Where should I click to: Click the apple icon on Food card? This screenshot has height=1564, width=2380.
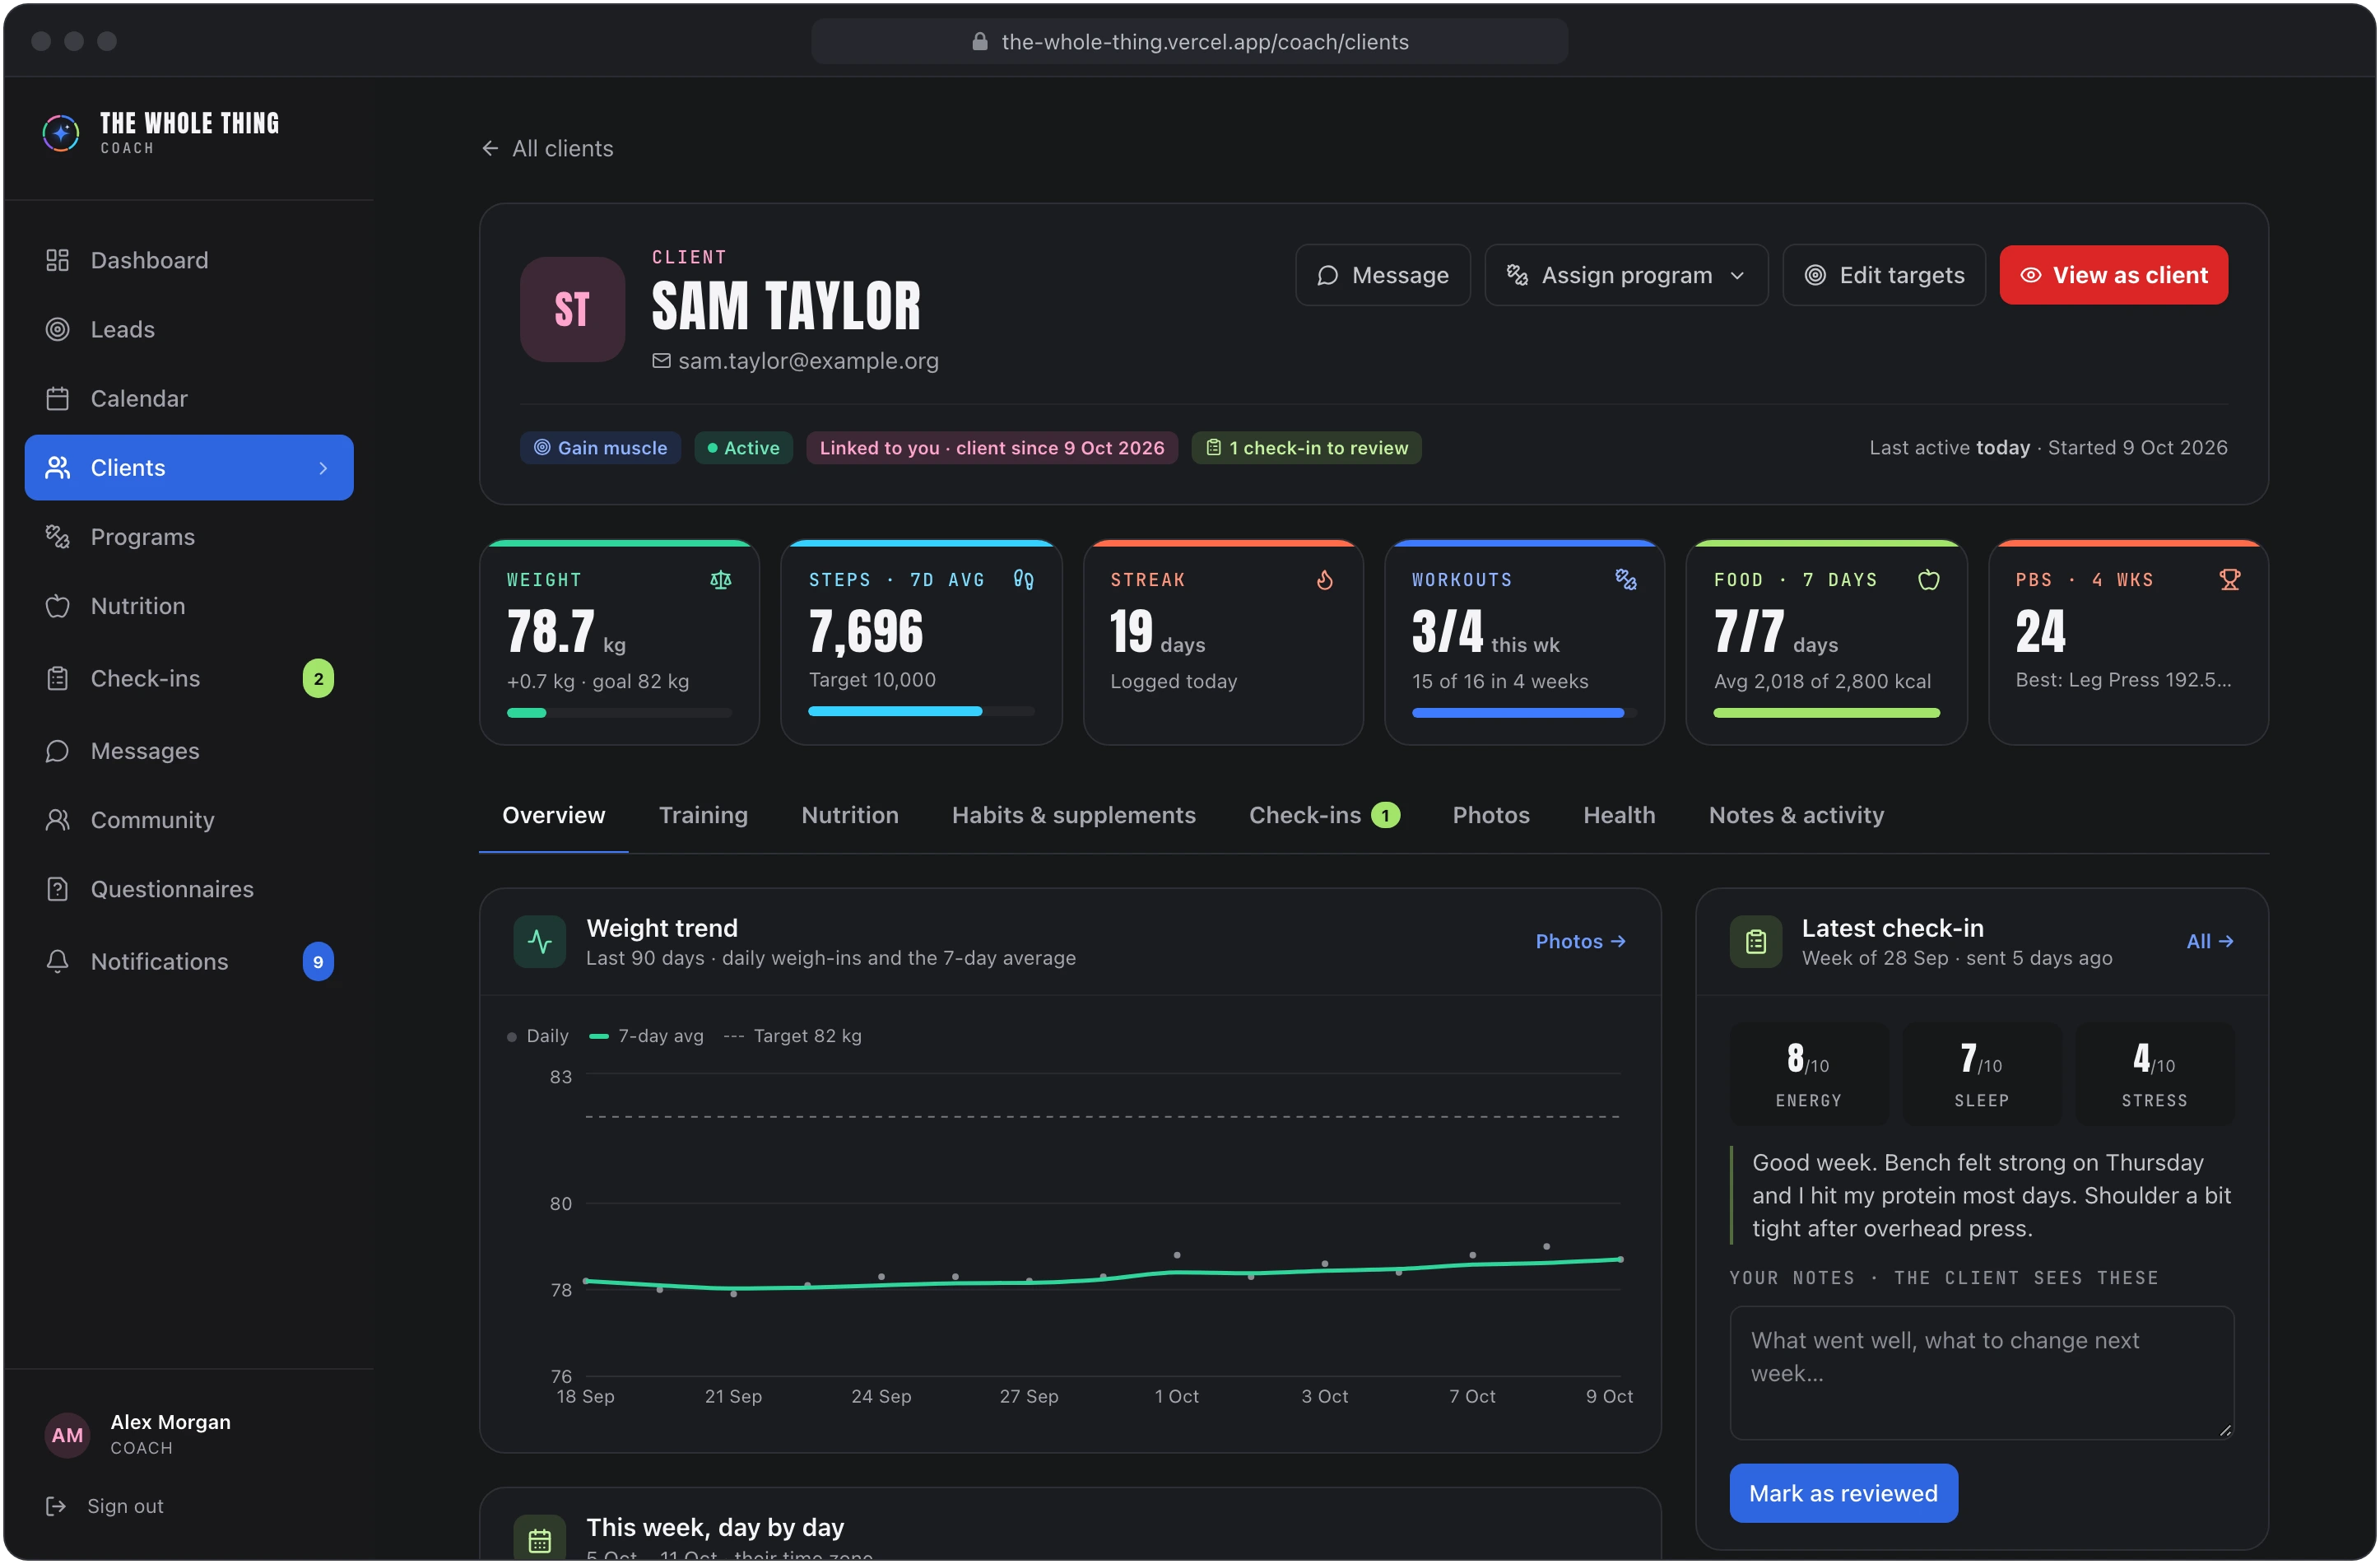pos(1928,580)
